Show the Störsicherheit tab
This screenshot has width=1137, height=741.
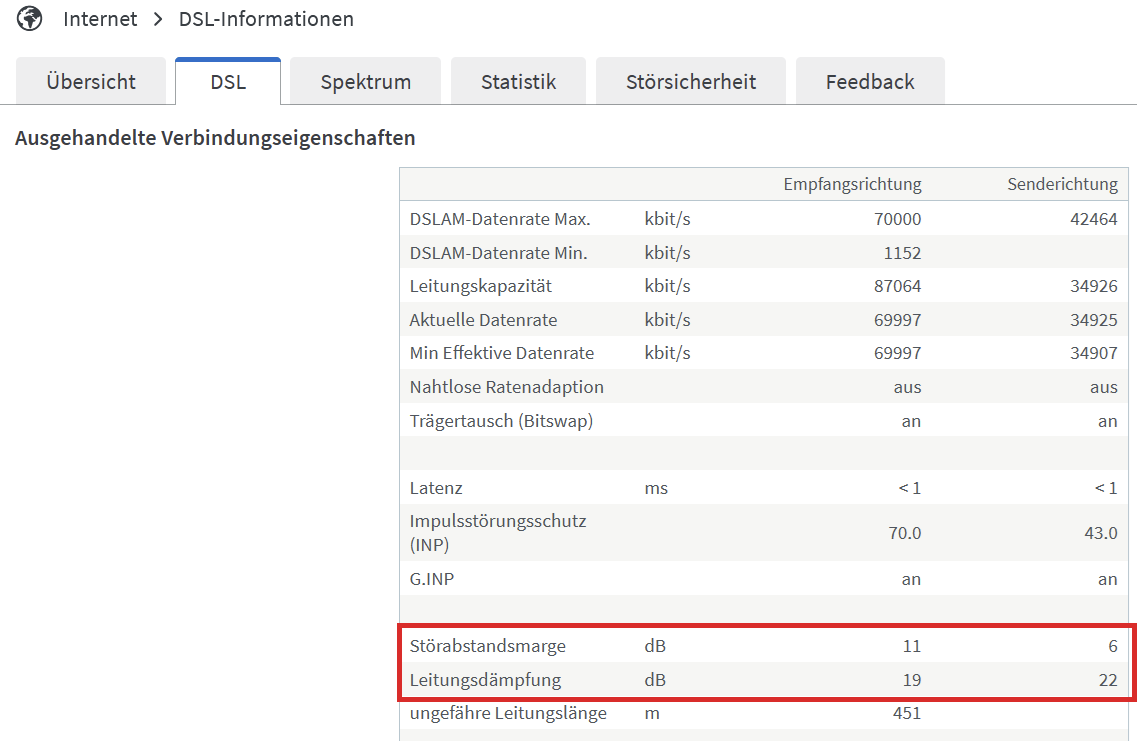point(690,82)
